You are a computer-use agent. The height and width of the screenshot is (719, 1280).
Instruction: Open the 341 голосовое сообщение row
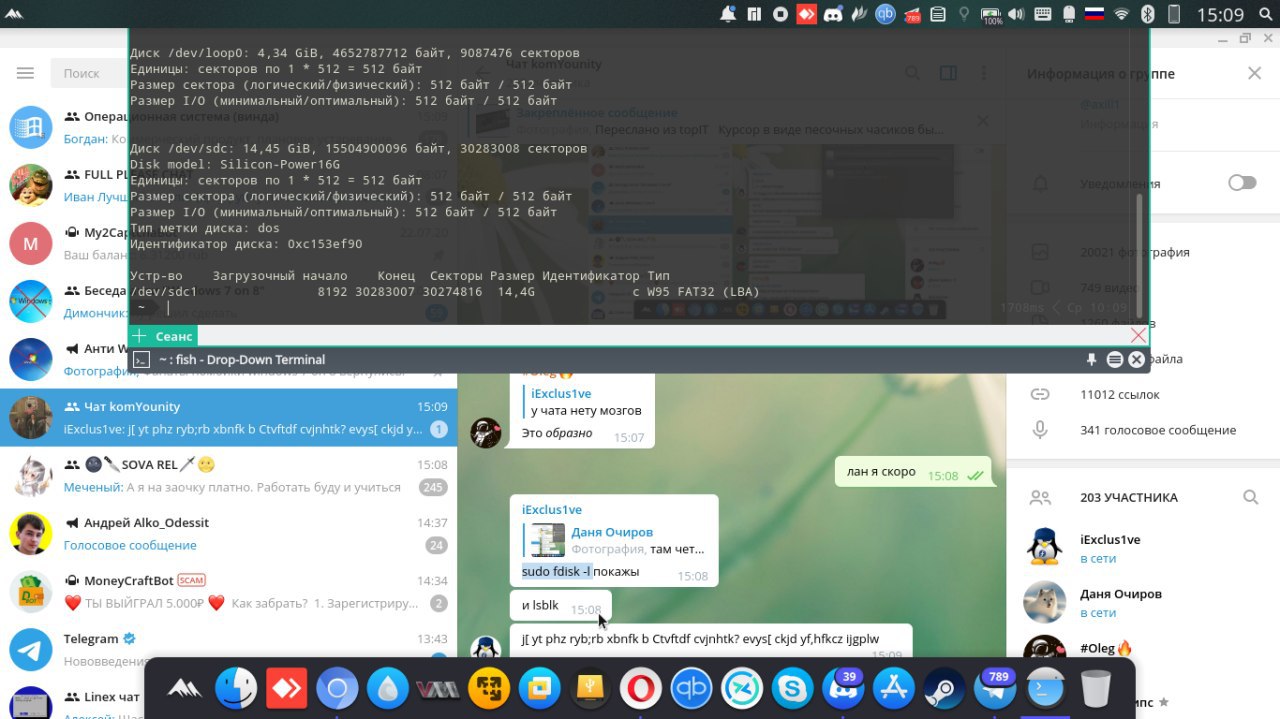click(1143, 430)
